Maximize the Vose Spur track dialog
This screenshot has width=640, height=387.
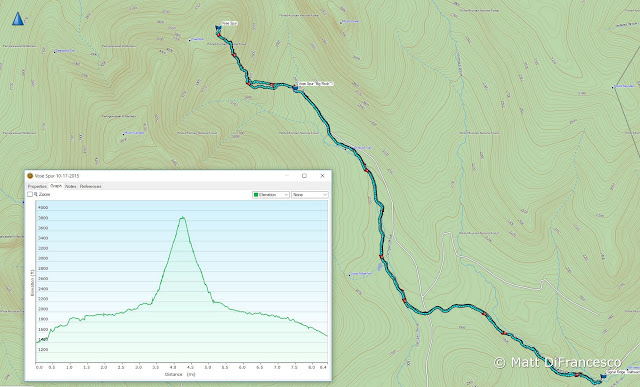point(304,176)
